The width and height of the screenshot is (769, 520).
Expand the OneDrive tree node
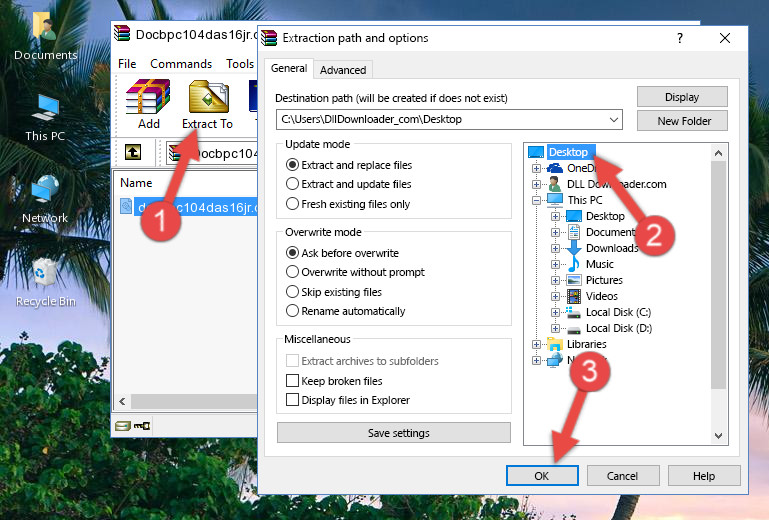pos(536,168)
